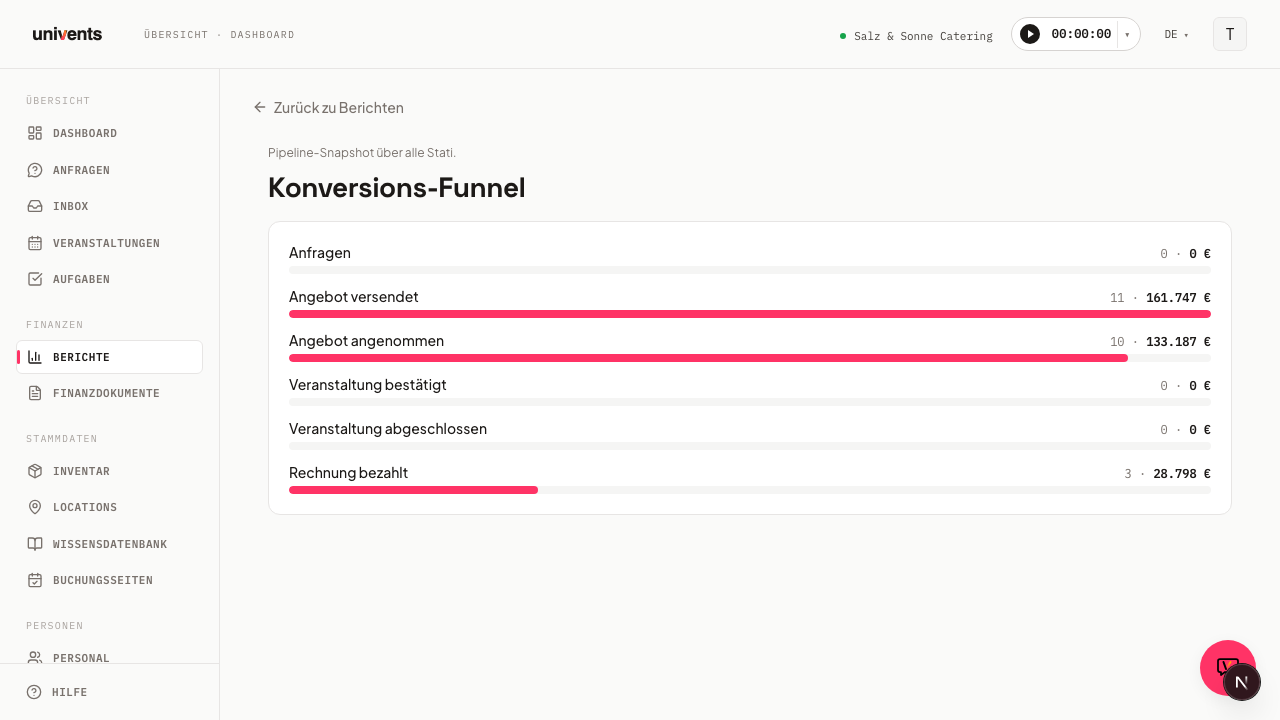Open Aufgaben menu item

pos(109,279)
